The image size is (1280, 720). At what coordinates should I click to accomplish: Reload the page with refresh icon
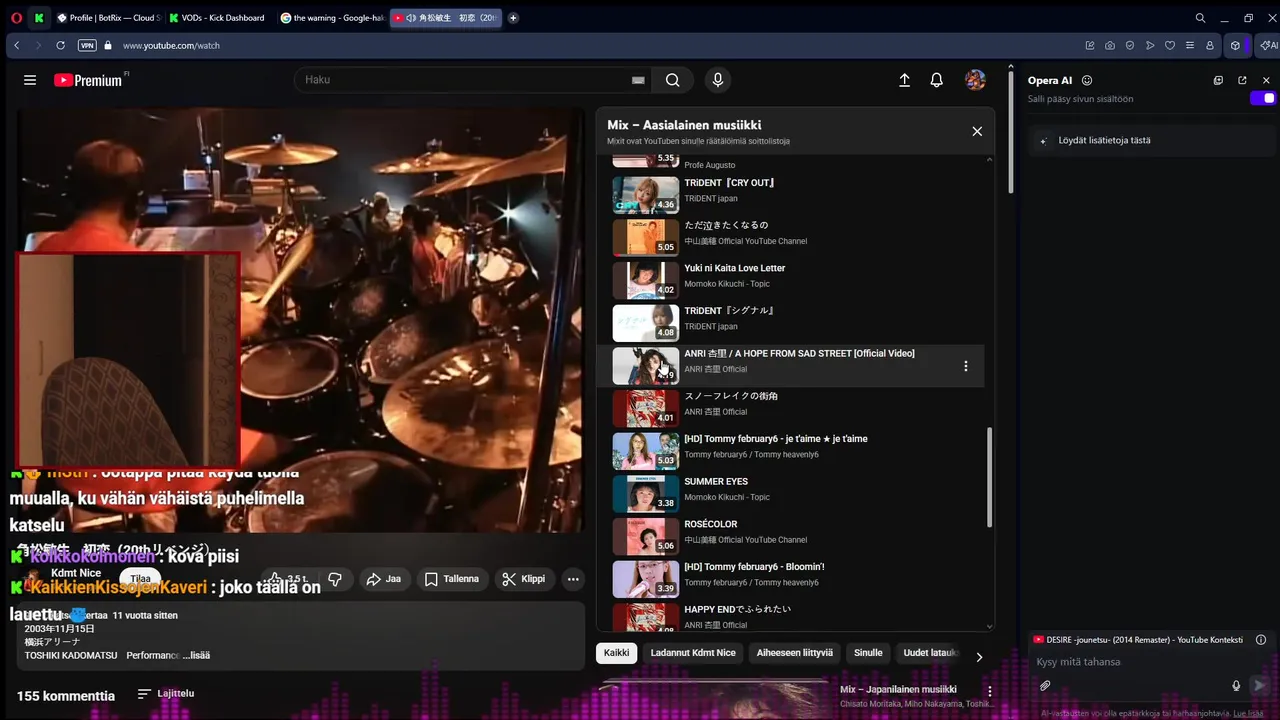60,45
